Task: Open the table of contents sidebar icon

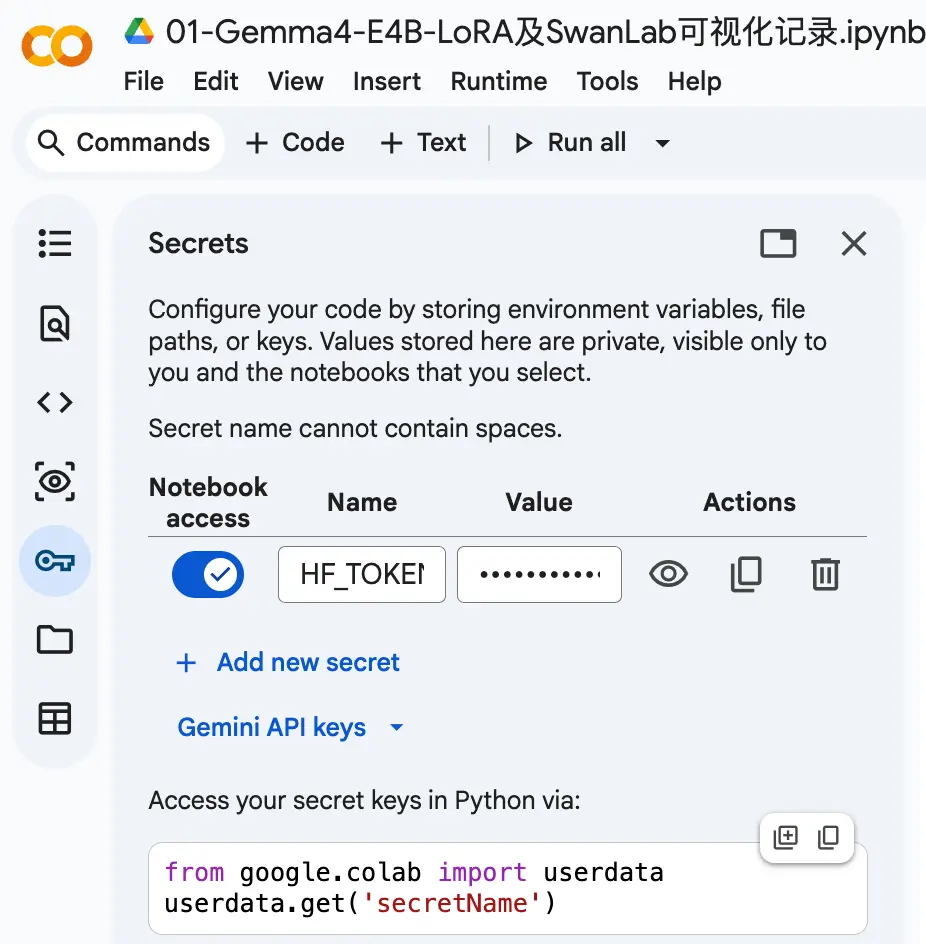Action: coord(55,244)
